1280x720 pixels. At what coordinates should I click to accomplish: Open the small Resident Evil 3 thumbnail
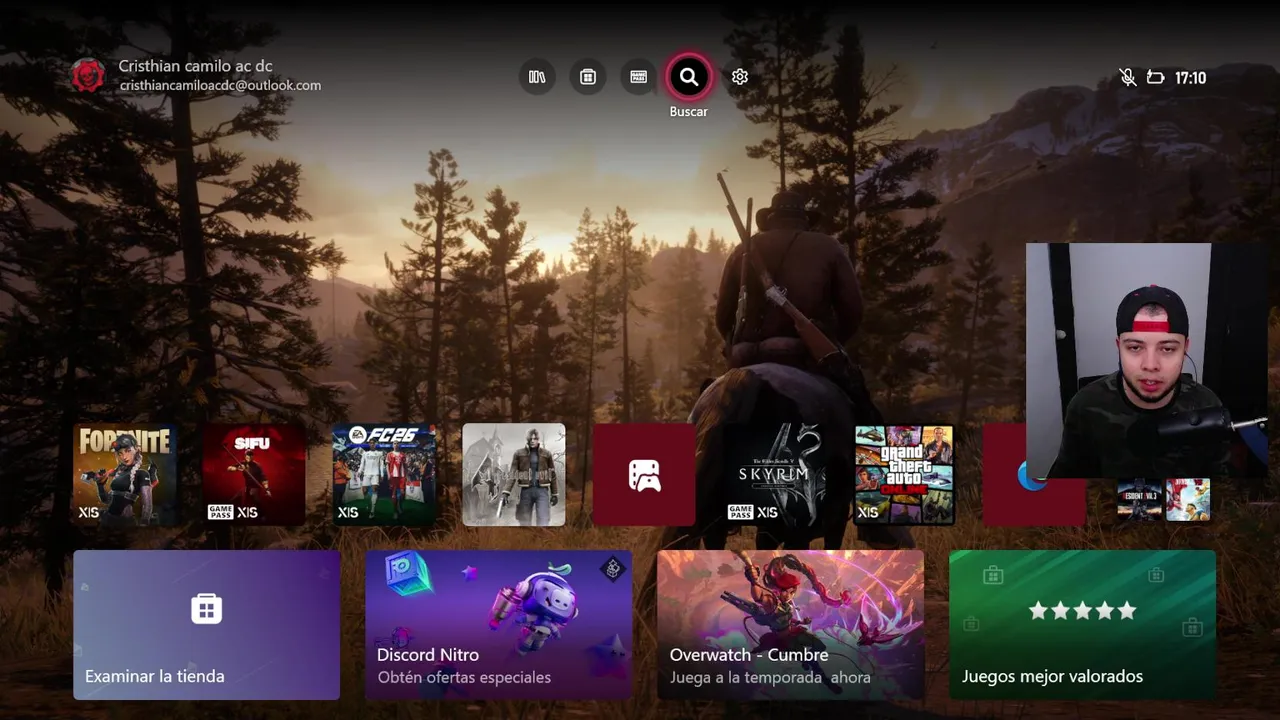pyautogui.click(x=1139, y=499)
